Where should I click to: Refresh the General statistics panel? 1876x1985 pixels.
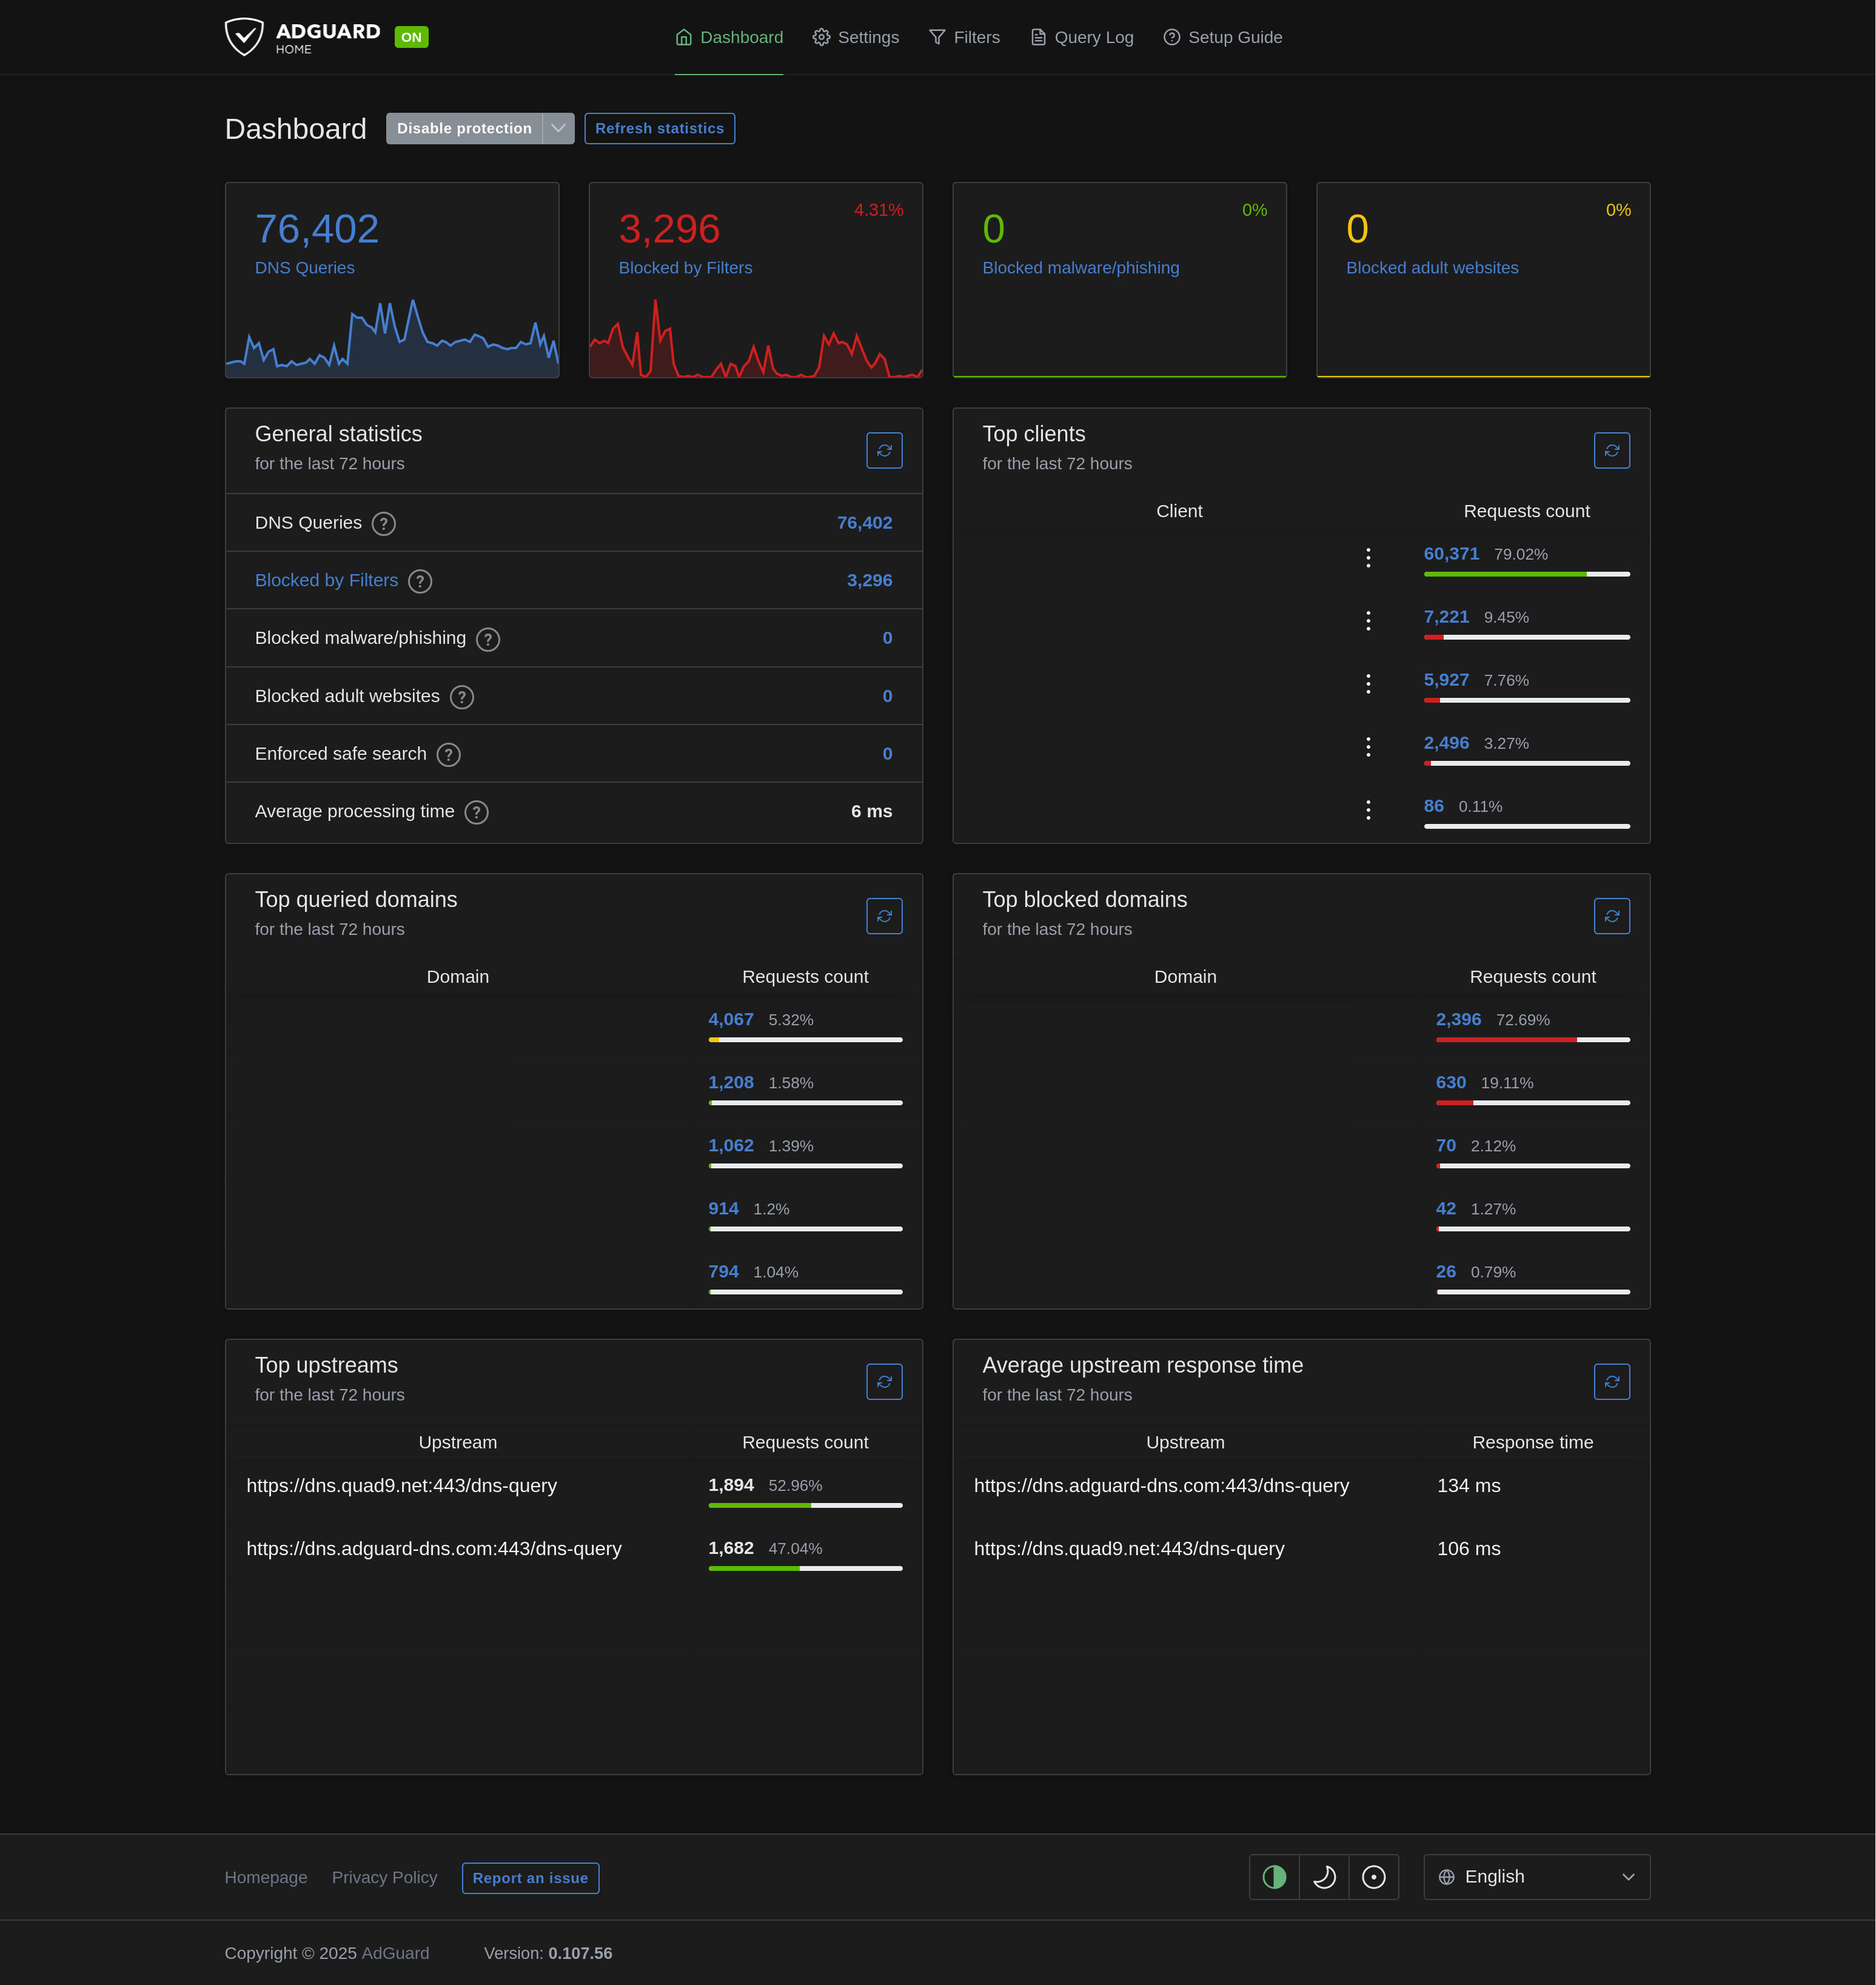pyautogui.click(x=884, y=450)
